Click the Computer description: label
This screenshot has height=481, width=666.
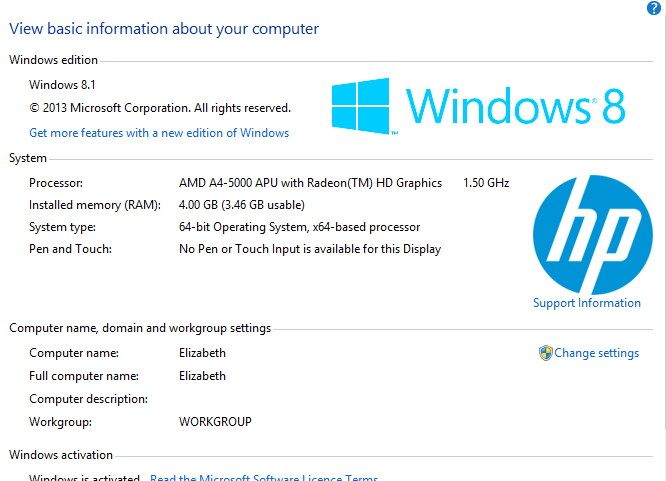(x=88, y=399)
